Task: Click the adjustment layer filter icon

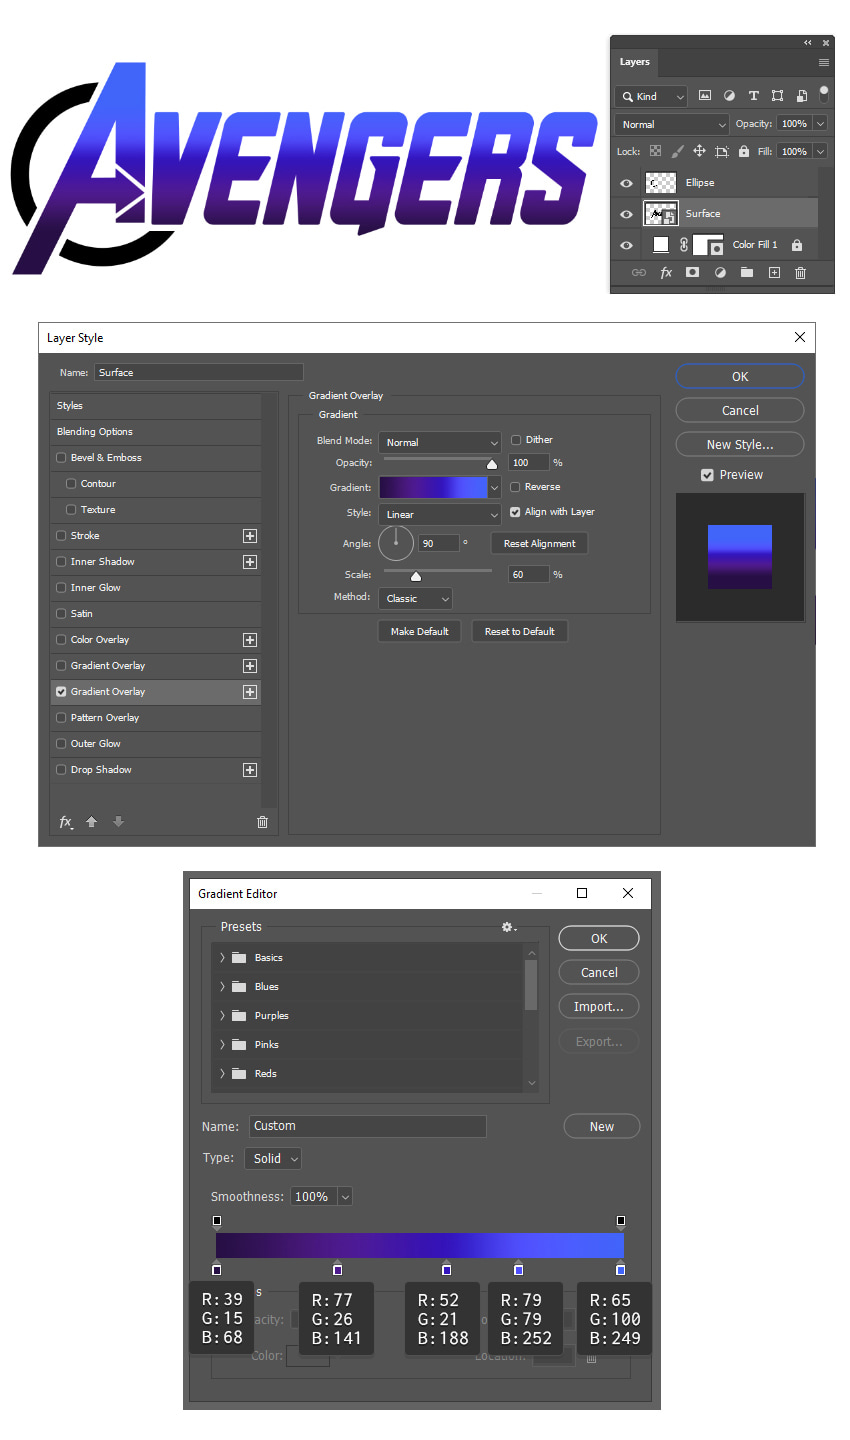Action: click(x=729, y=96)
